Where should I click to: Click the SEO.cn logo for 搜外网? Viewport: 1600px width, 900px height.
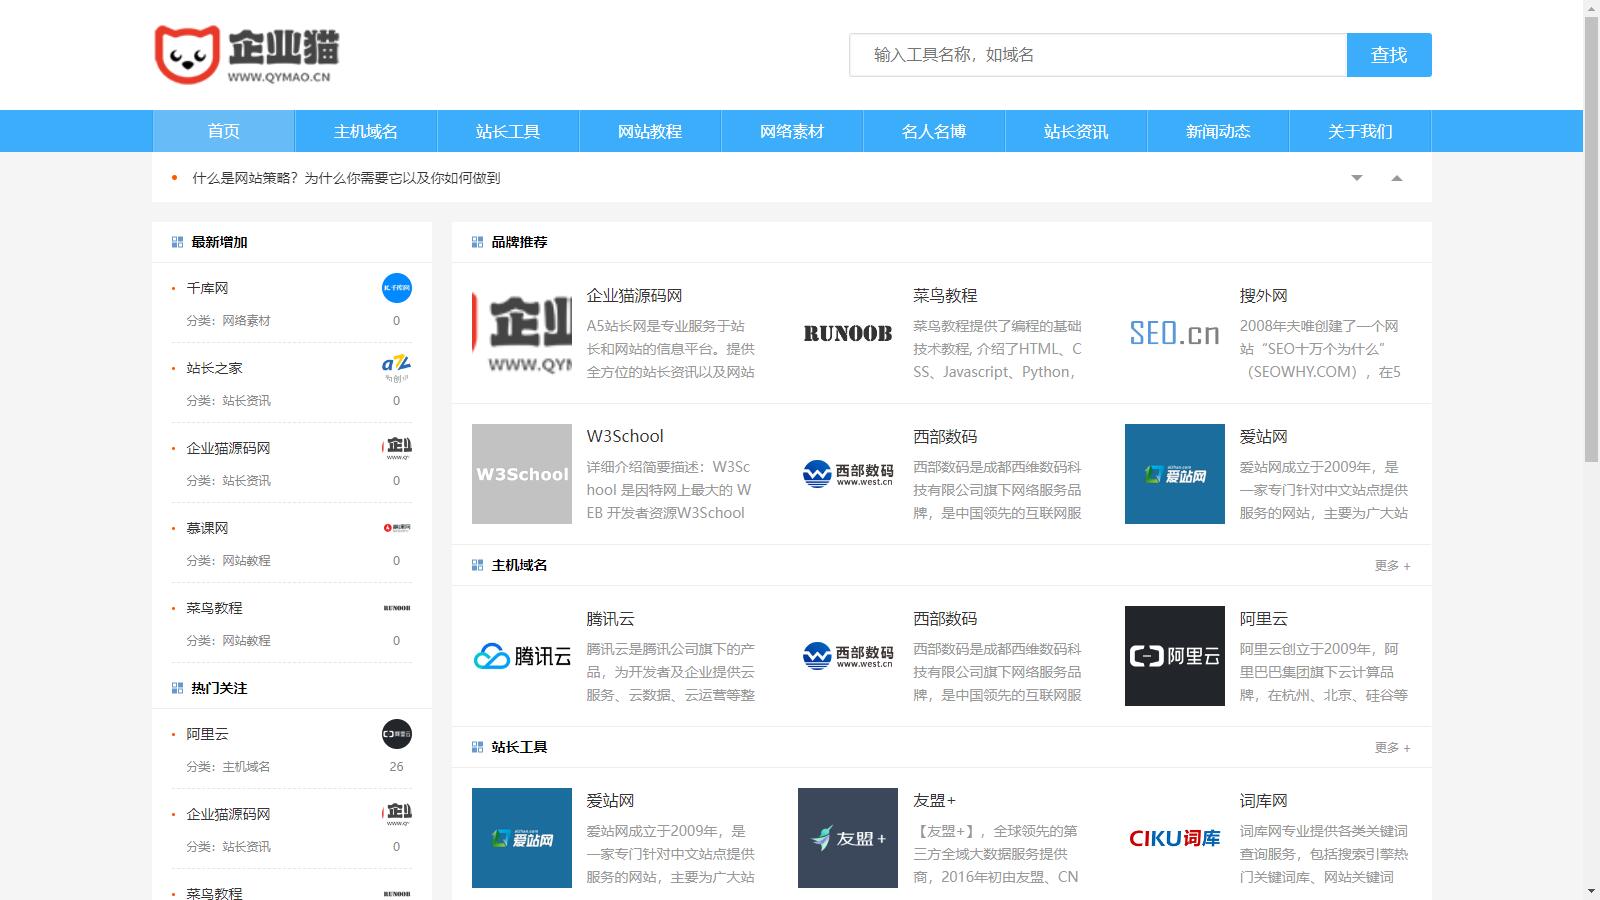(x=1174, y=334)
